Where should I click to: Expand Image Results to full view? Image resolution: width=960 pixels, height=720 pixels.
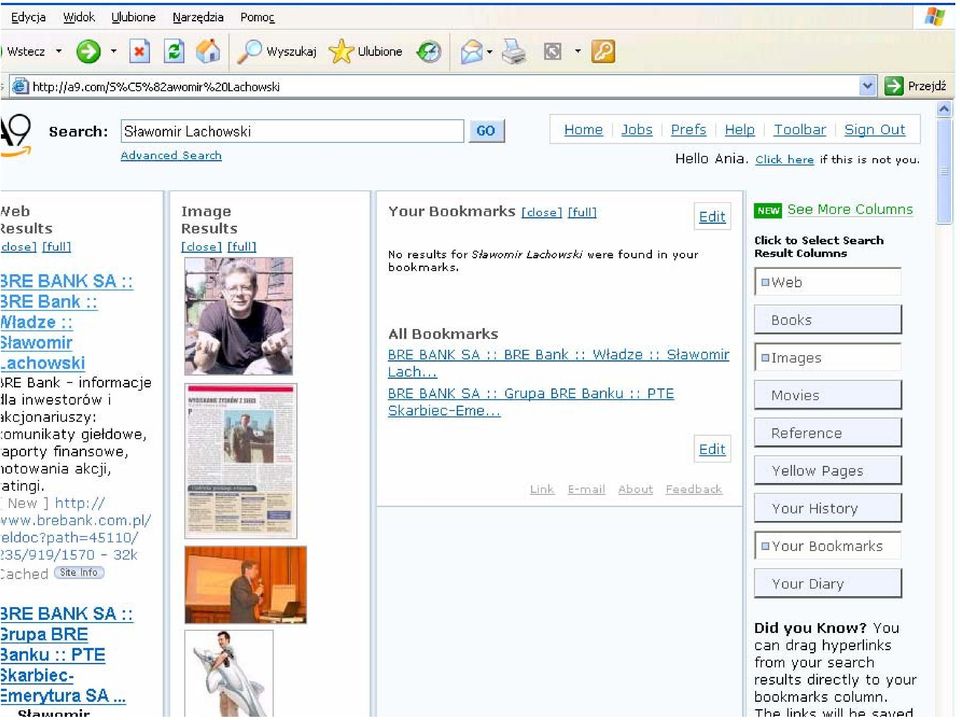coord(242,247)
